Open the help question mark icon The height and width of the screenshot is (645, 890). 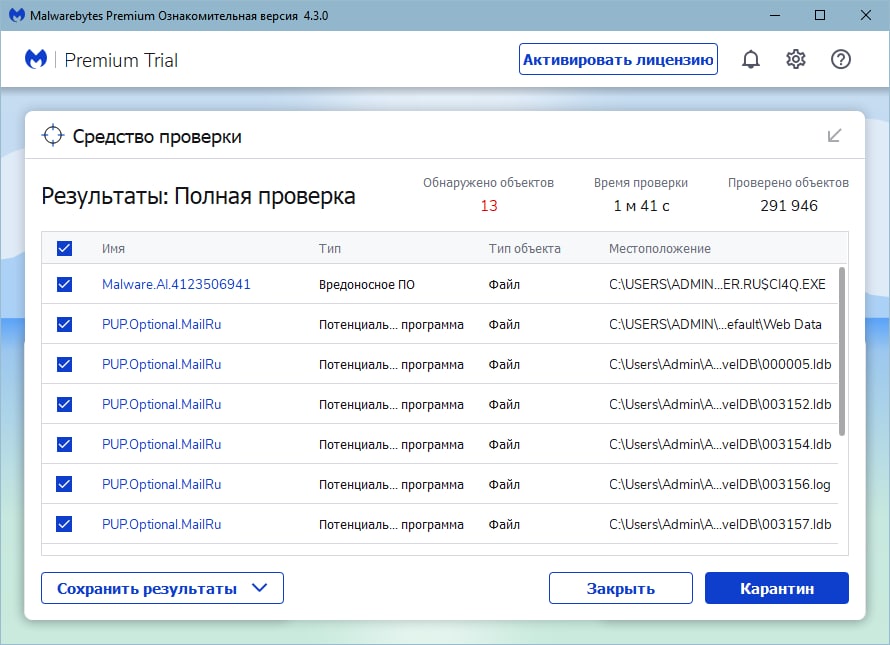(841, 59)
